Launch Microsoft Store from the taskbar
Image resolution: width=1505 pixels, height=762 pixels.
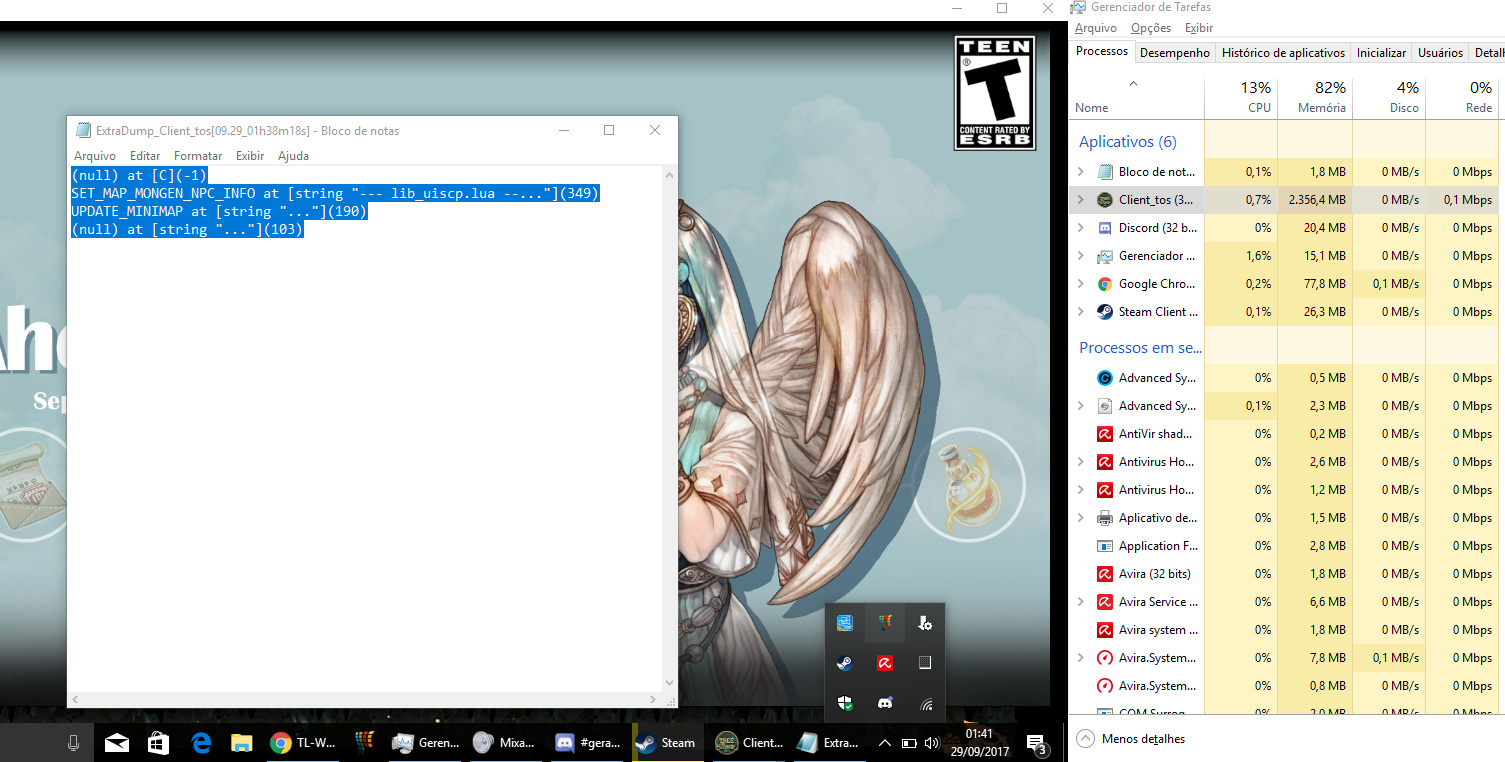coord(159,743)
